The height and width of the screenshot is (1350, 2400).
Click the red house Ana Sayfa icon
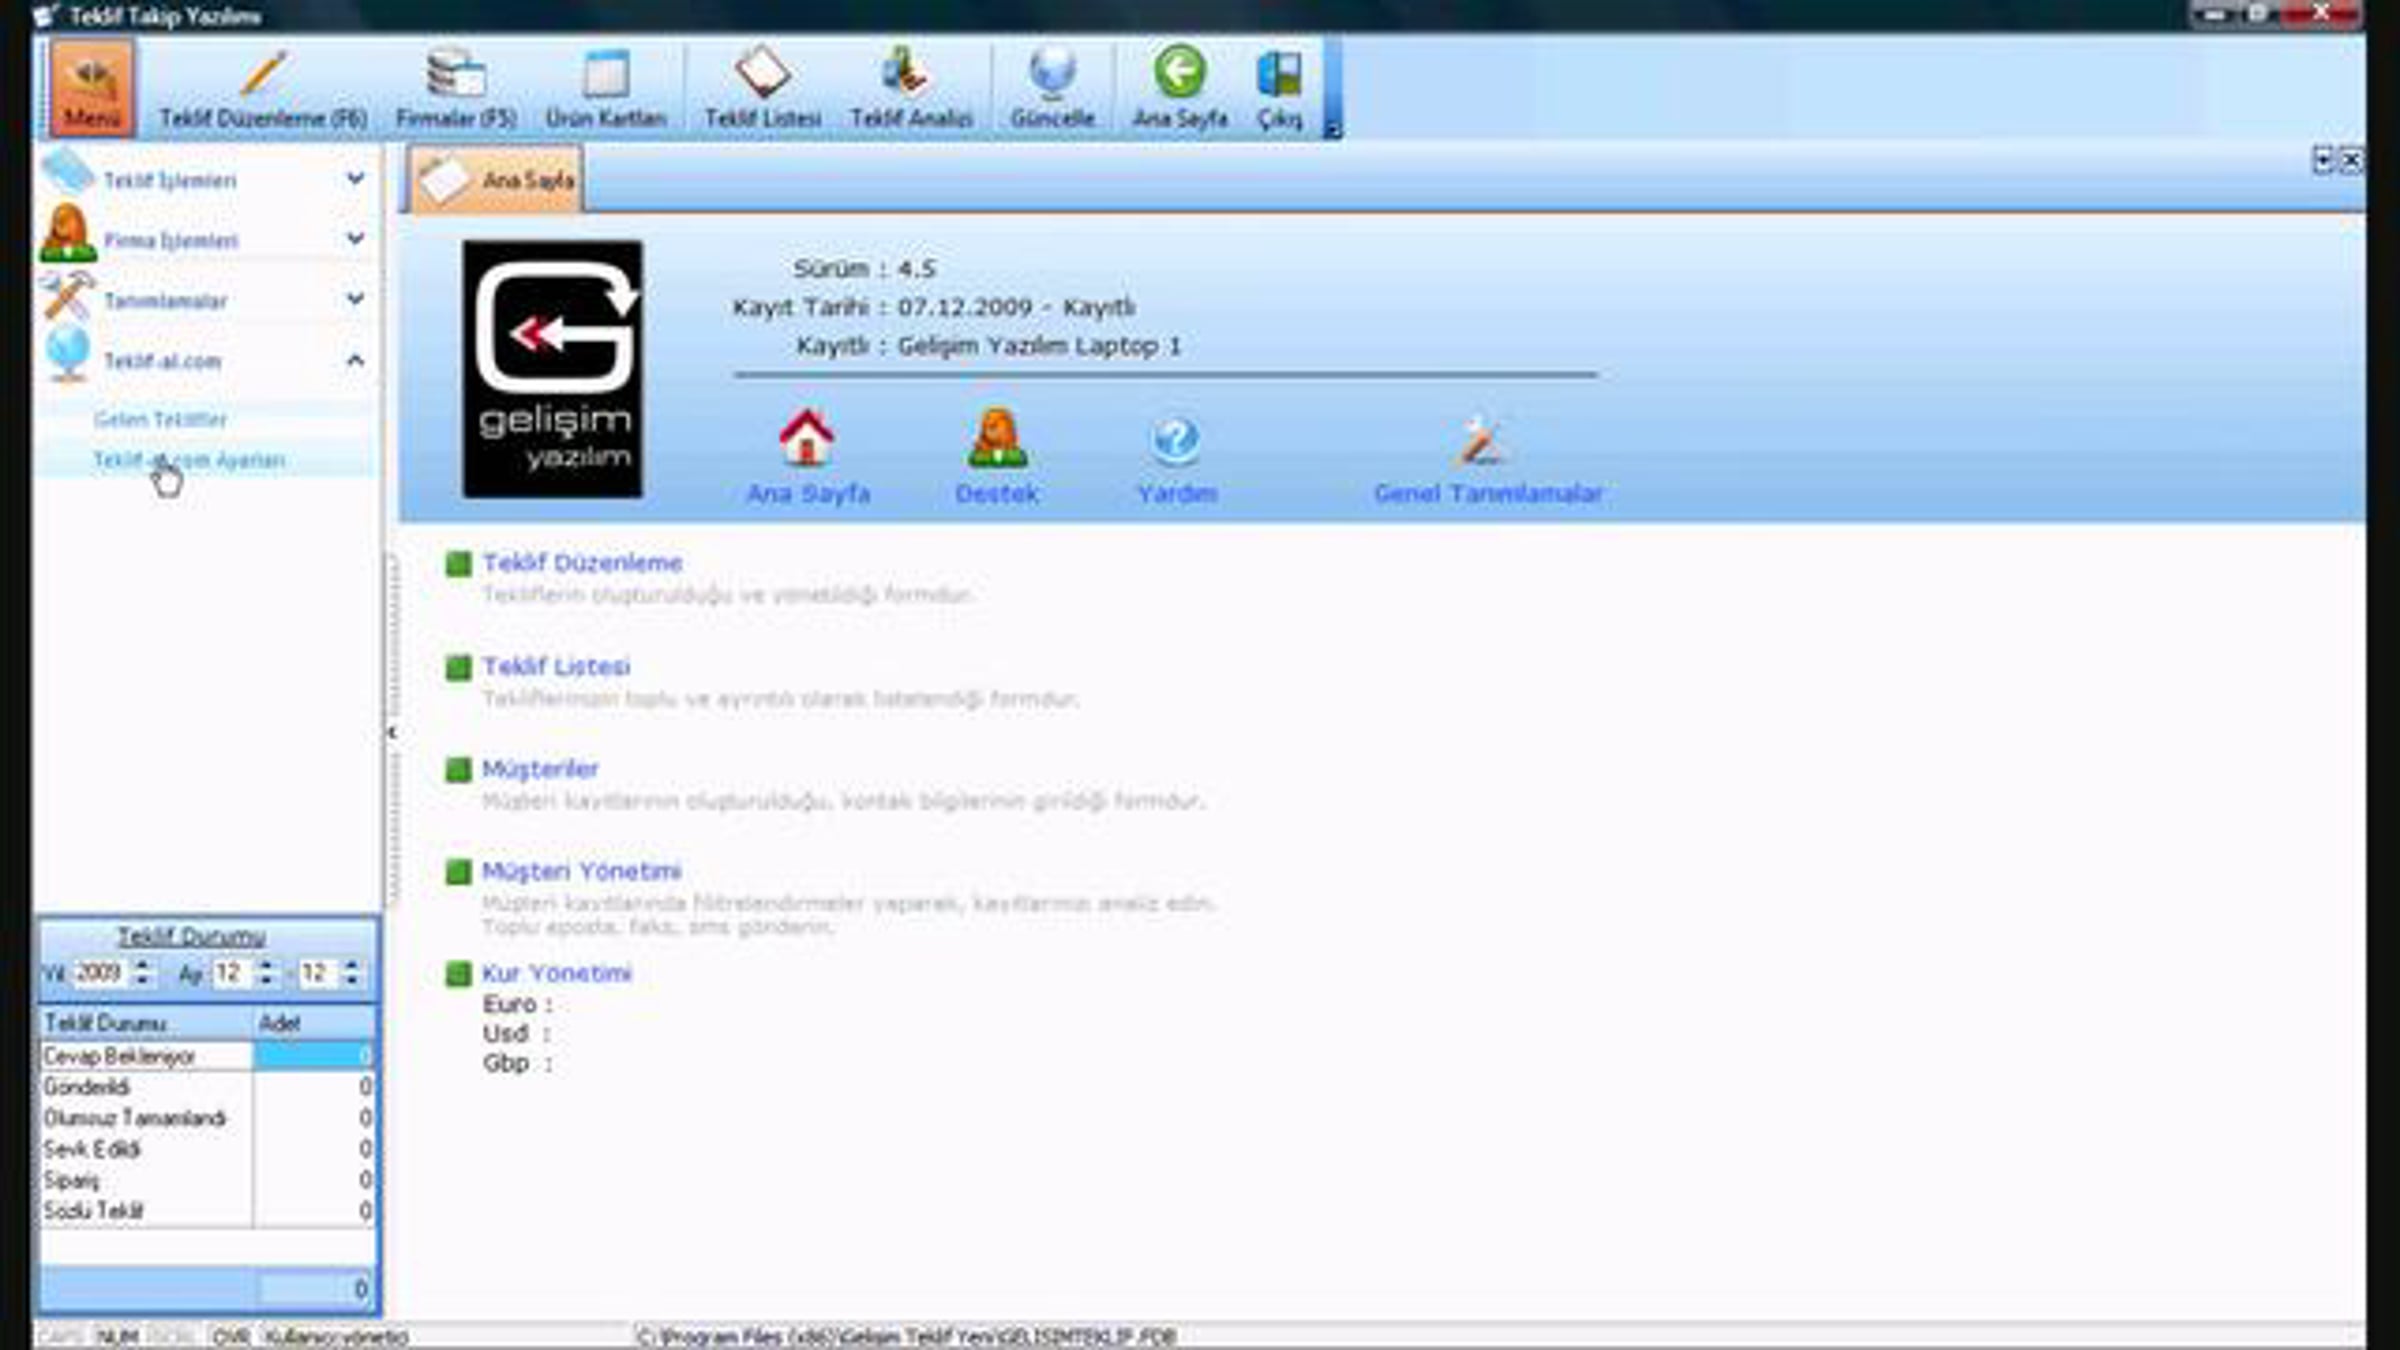pyautogui.click(x=806, y=438)
